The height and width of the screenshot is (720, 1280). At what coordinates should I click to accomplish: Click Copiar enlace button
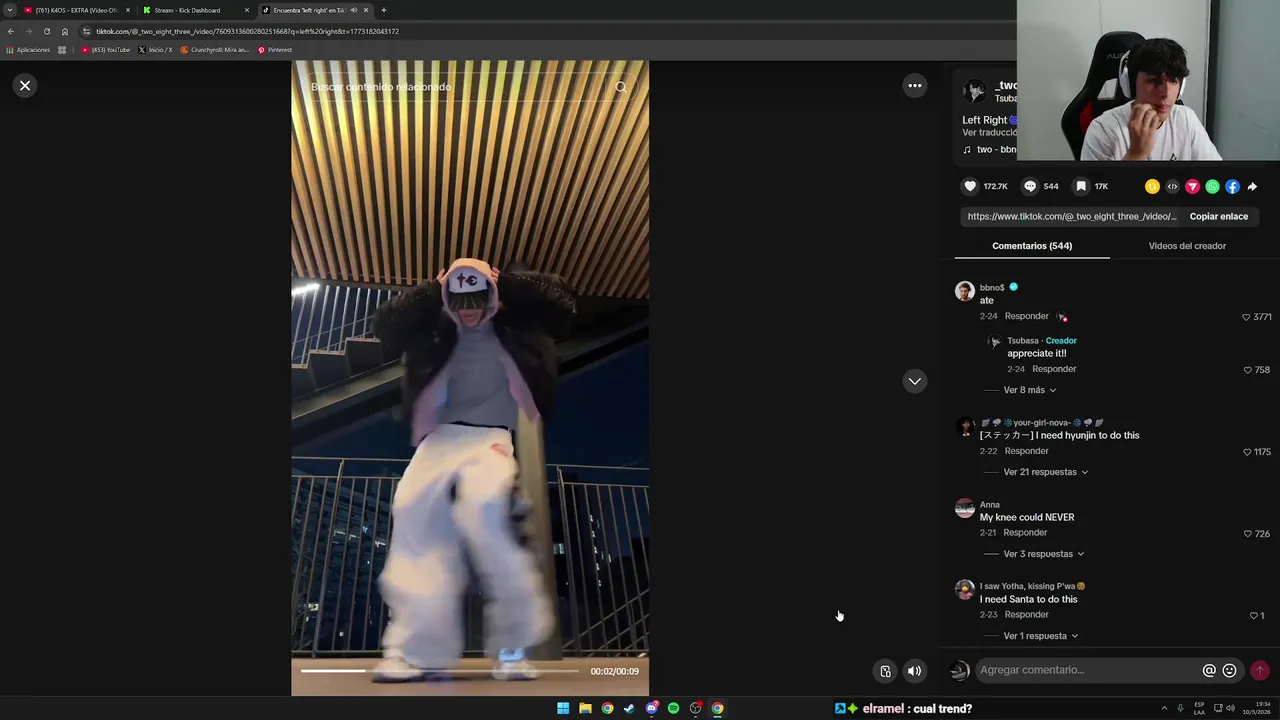[1218, 216]
